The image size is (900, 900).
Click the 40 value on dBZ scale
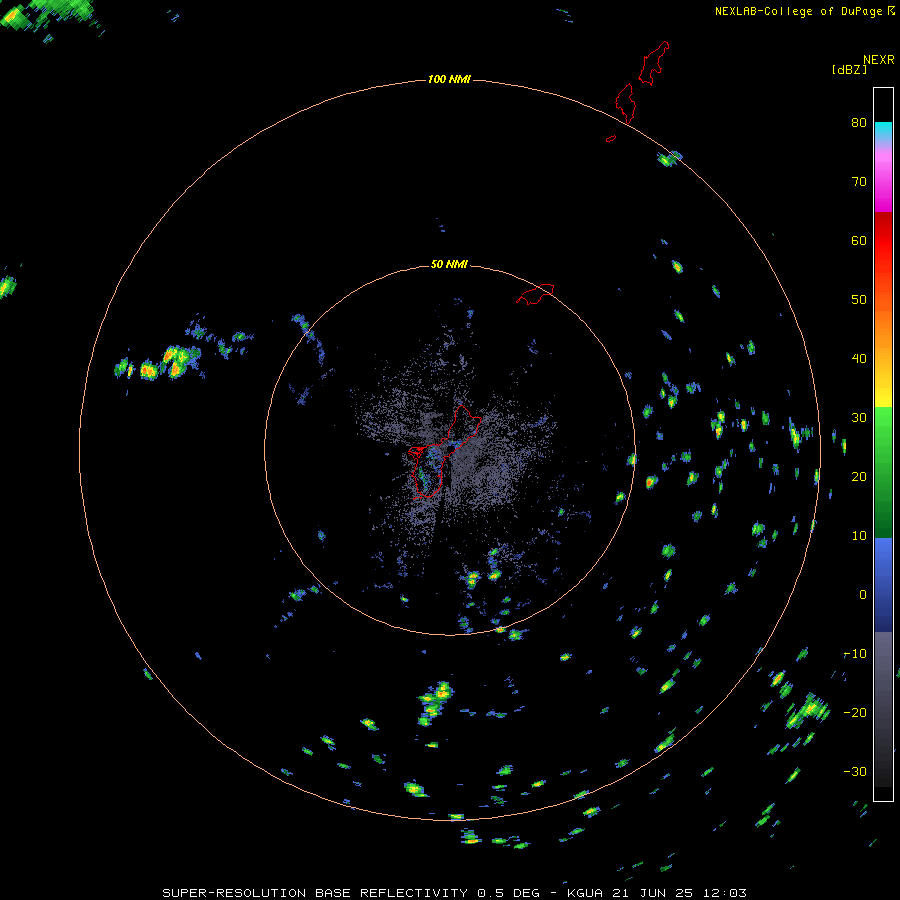(x=859, y=359)
